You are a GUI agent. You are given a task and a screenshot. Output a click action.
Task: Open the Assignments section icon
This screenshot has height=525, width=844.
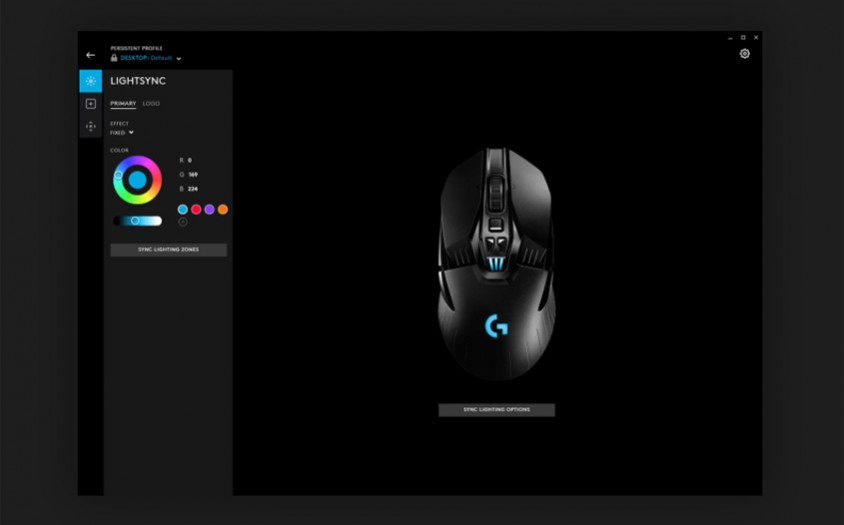point(90,103)
